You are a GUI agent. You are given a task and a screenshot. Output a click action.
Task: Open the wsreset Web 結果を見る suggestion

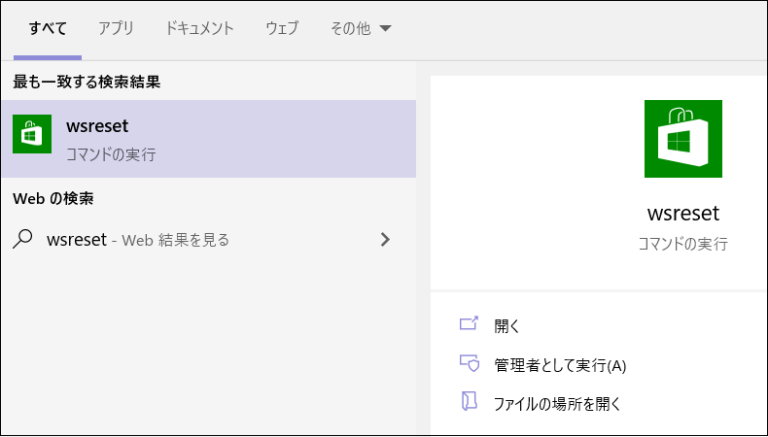click(x=137, y=240)
